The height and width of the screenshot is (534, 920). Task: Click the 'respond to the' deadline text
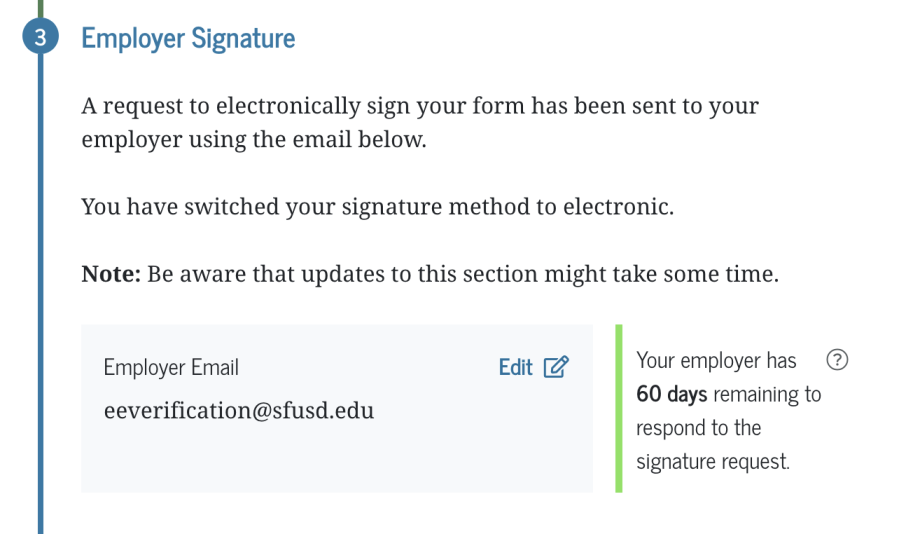pos(698,428)
